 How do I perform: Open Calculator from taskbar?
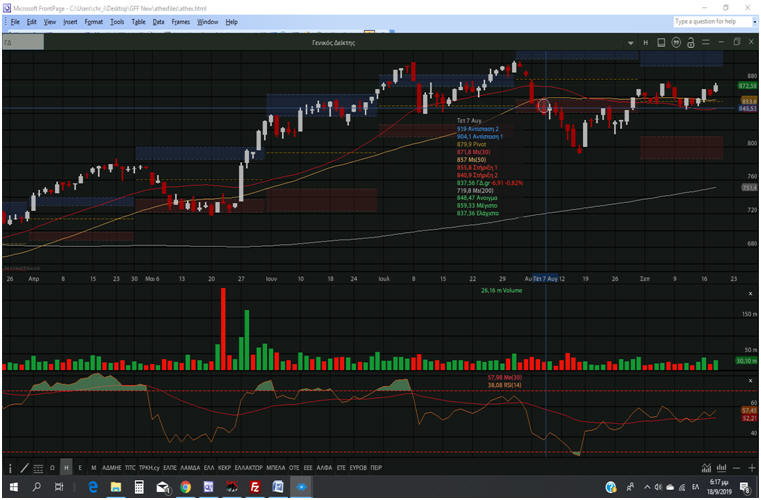(139, 487)
